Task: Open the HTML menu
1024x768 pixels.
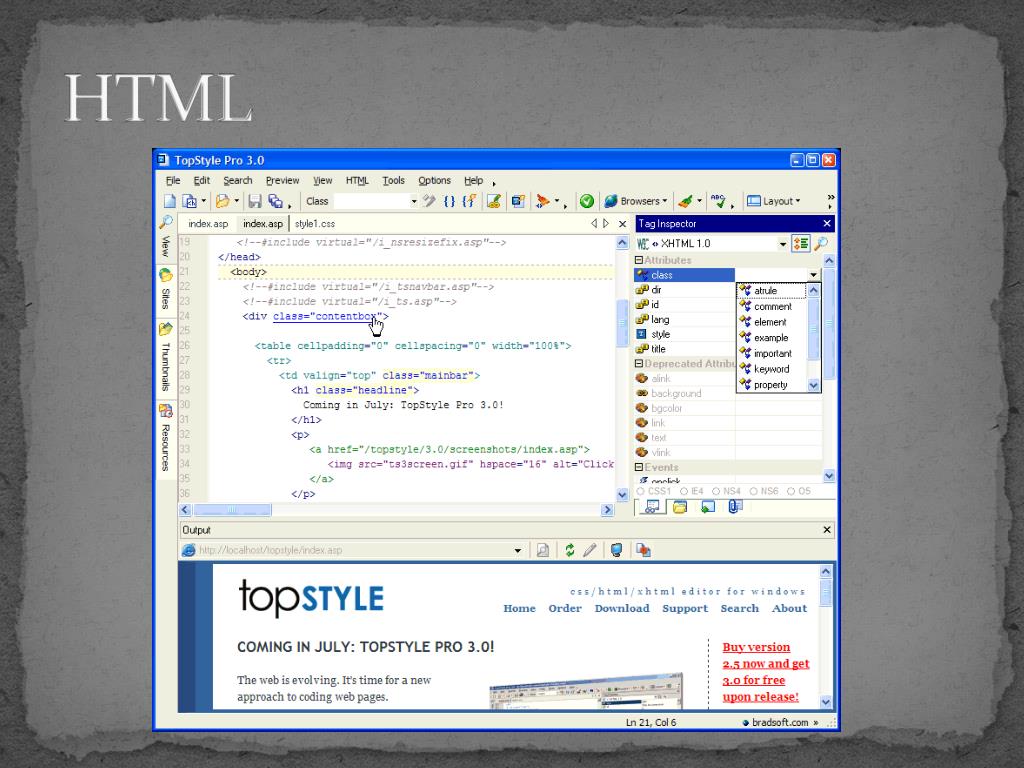Action: (x=357, y=181)
